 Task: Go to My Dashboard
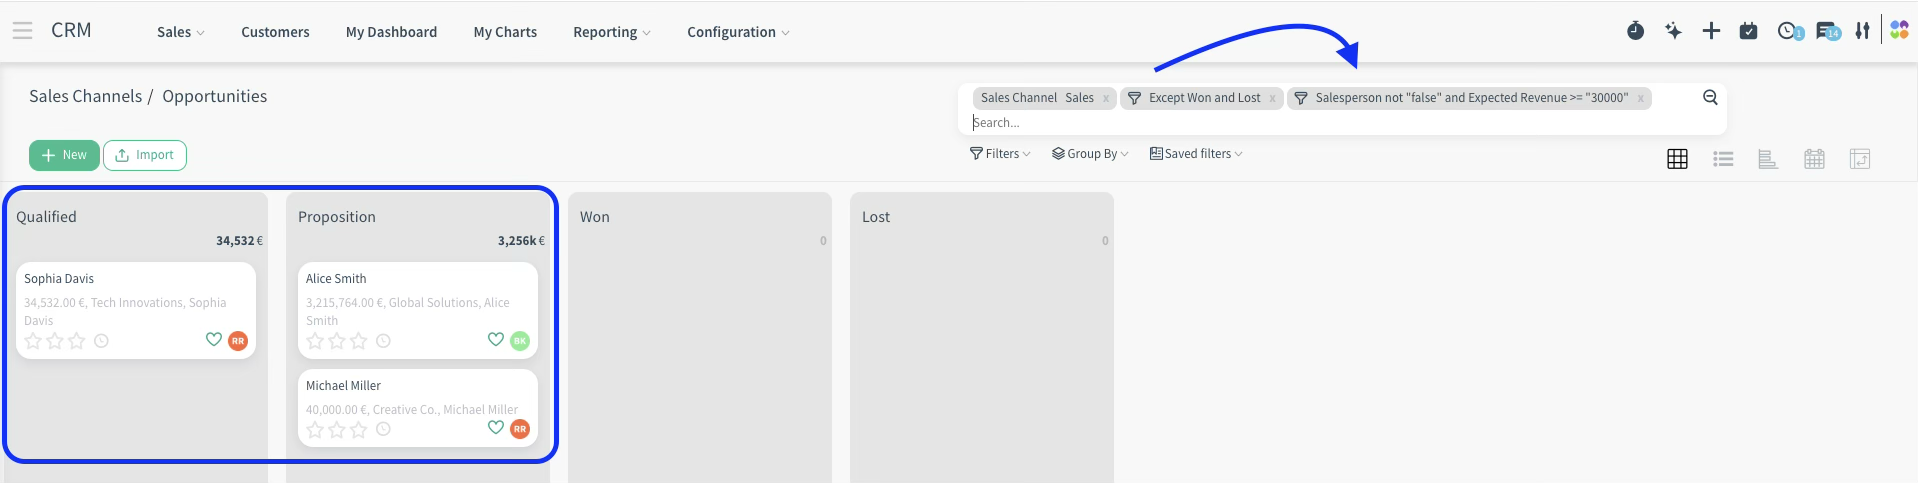pyautogui.click(x=391, y=32)
